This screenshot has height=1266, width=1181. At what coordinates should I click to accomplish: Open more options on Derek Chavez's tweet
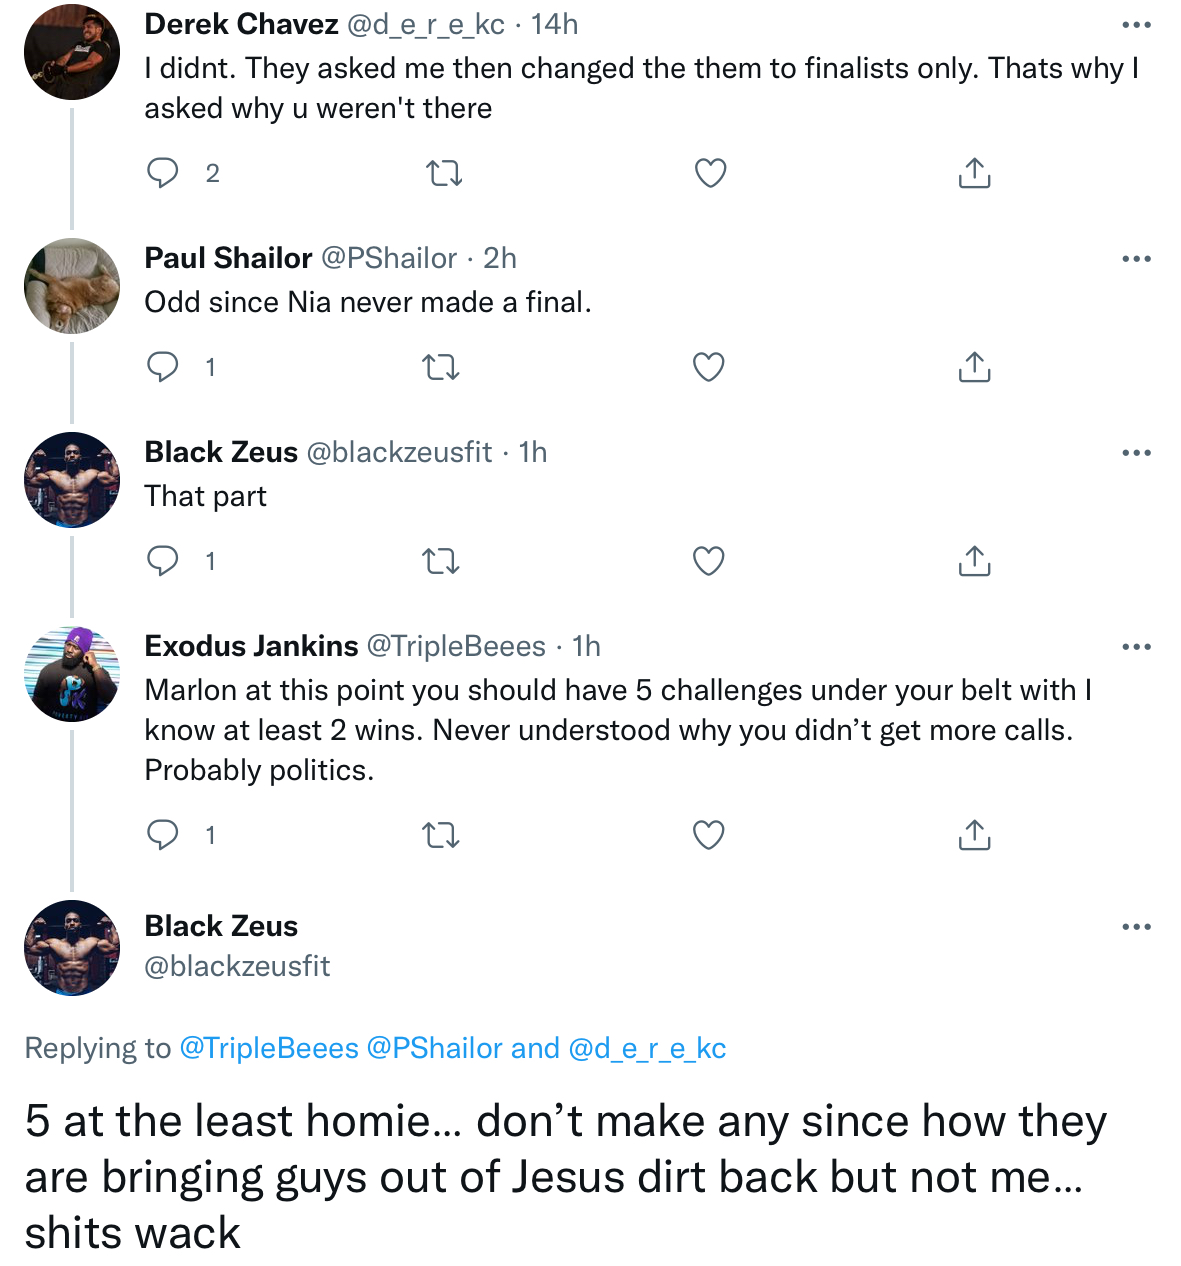(x=1137, y=25)
